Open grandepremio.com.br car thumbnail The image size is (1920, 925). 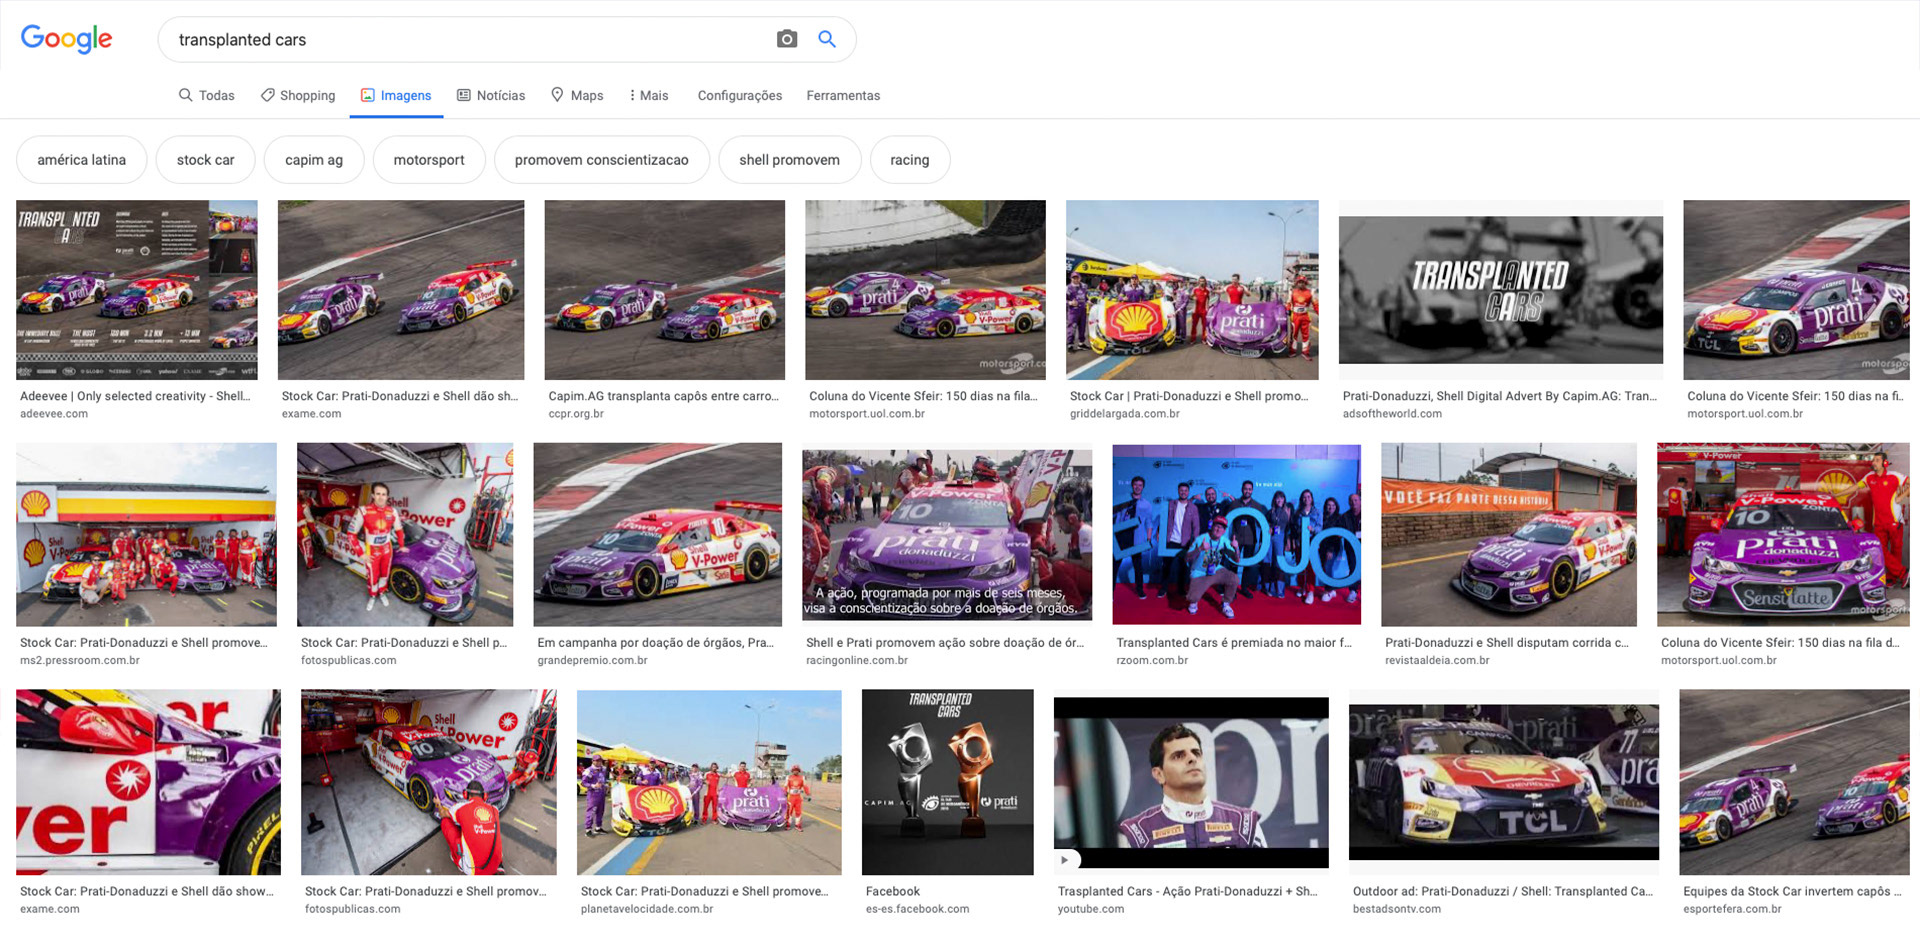(658, 535)
